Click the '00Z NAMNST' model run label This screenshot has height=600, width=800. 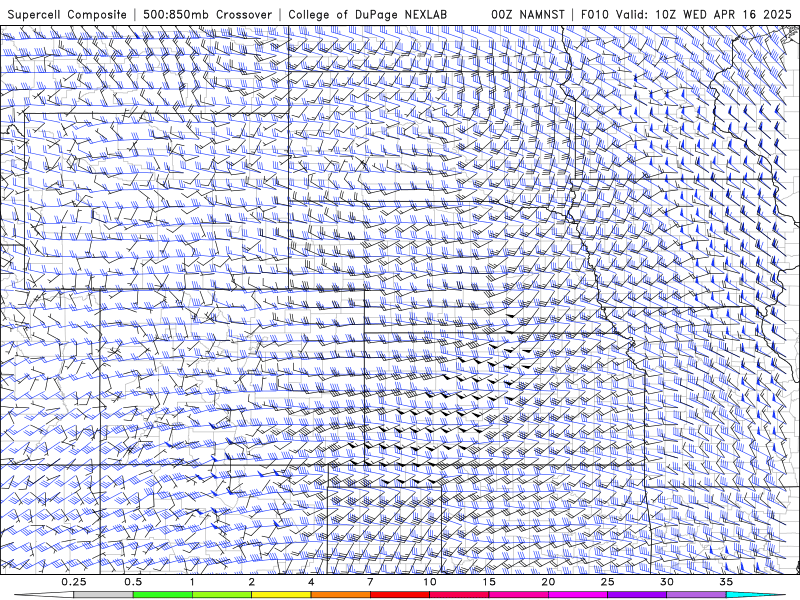pos(528,14)
